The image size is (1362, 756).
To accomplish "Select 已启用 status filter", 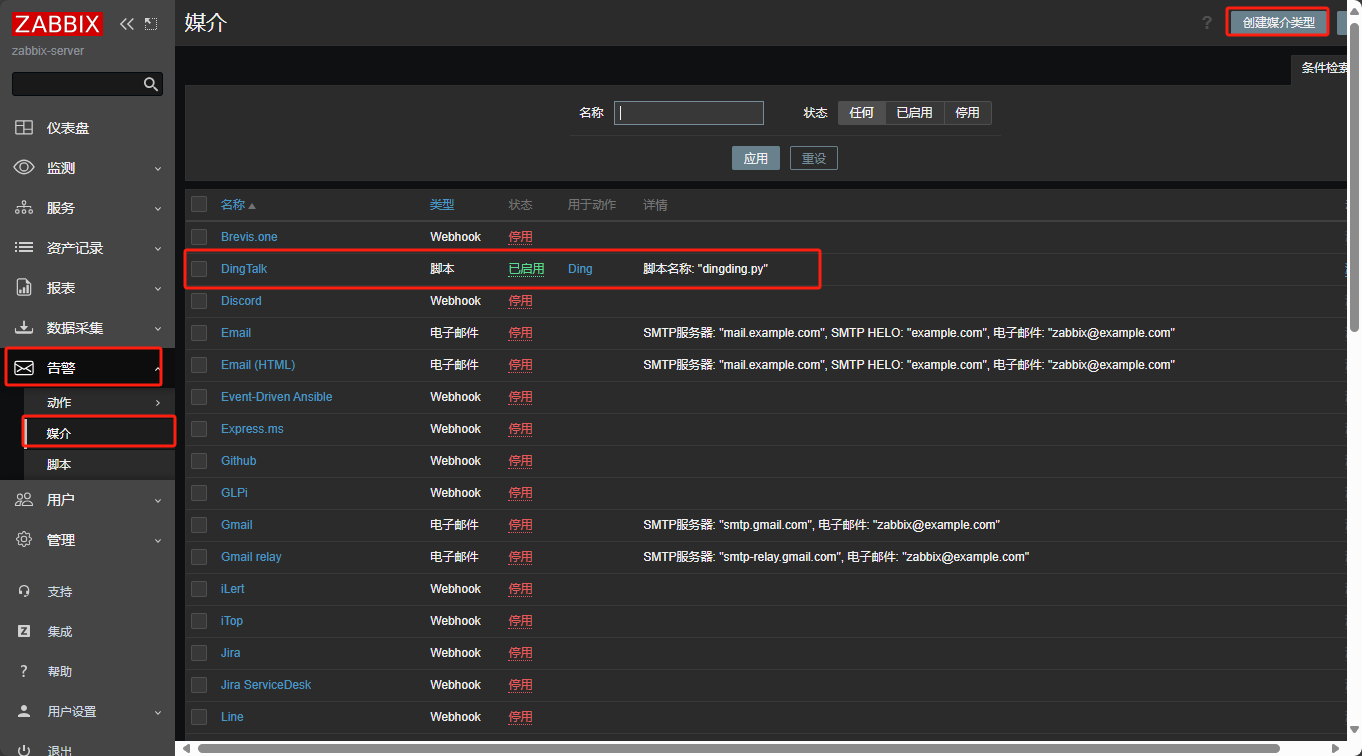I will click(x=914, y=113).
